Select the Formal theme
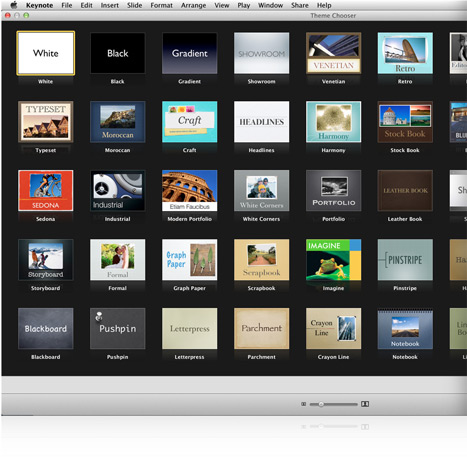The height and width of the screenshot is (458, 467). (118, 260)
